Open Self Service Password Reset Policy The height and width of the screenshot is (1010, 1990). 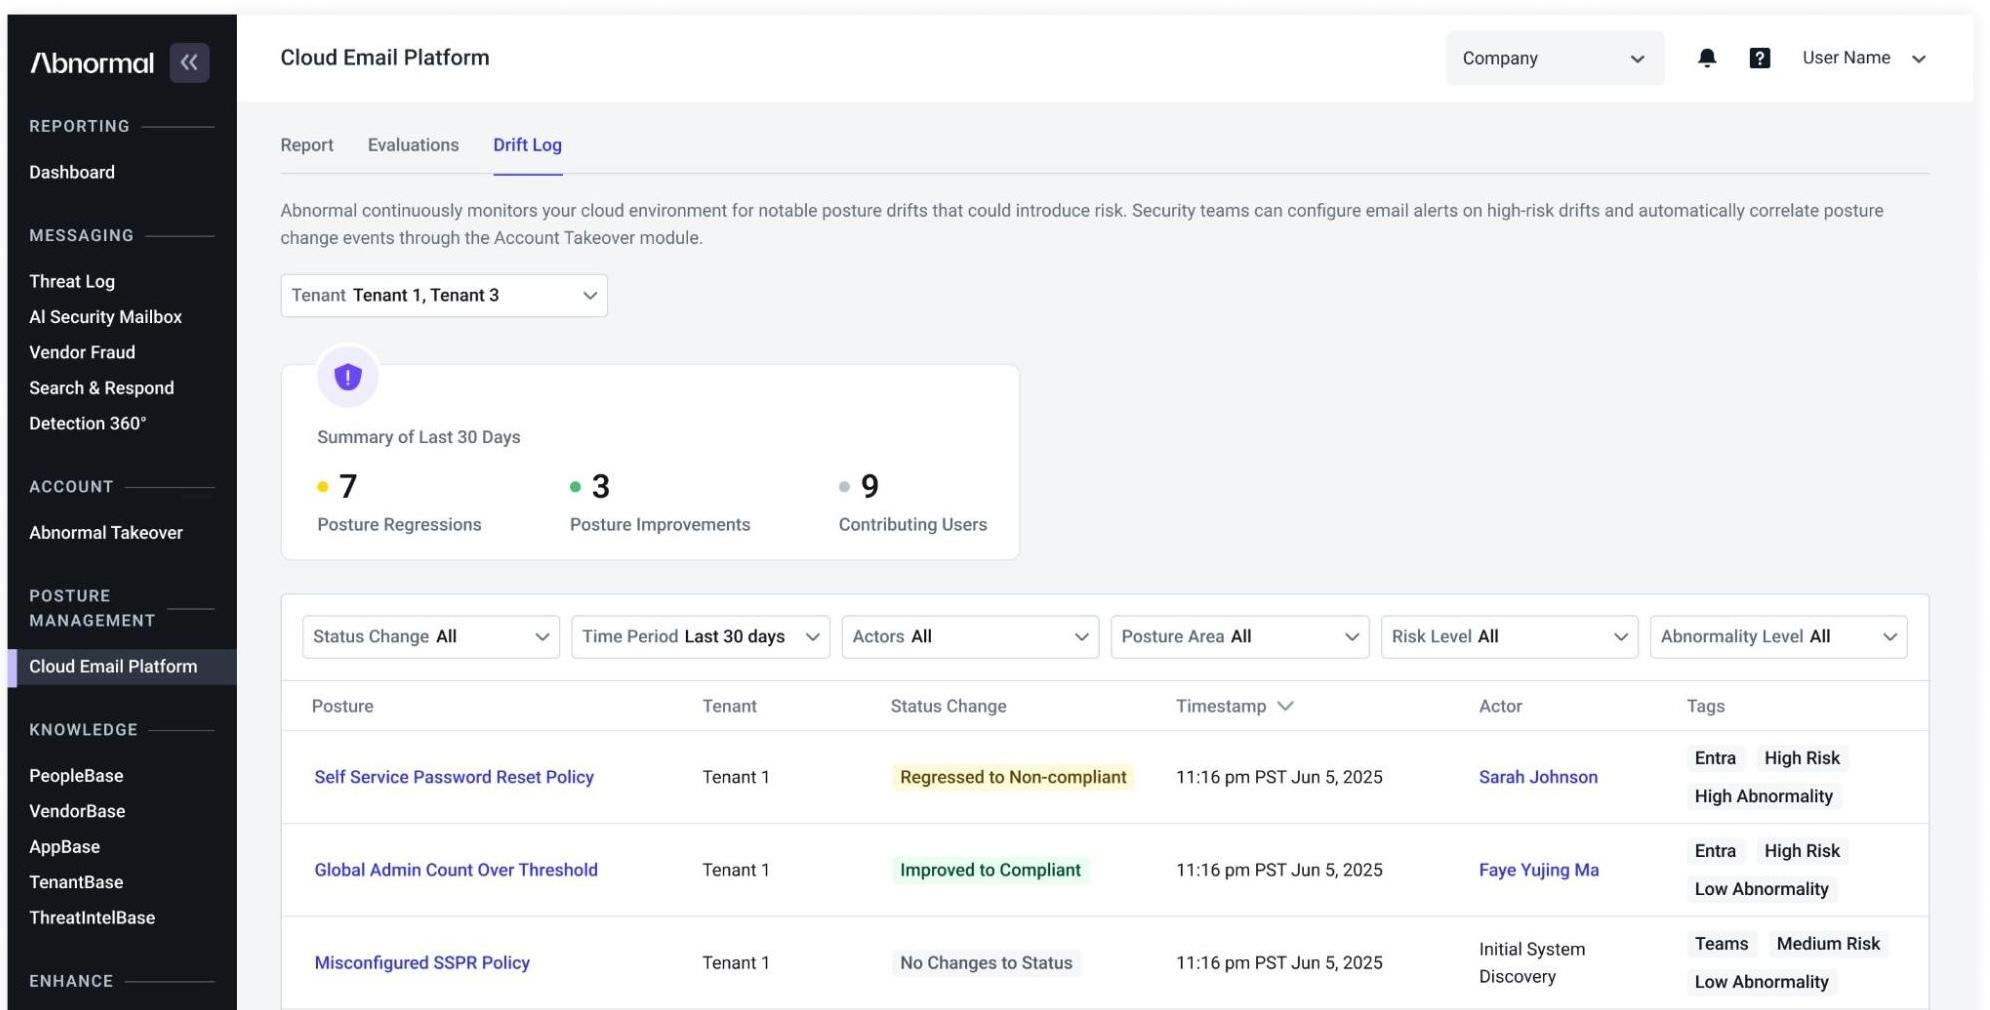pos(454,777)
